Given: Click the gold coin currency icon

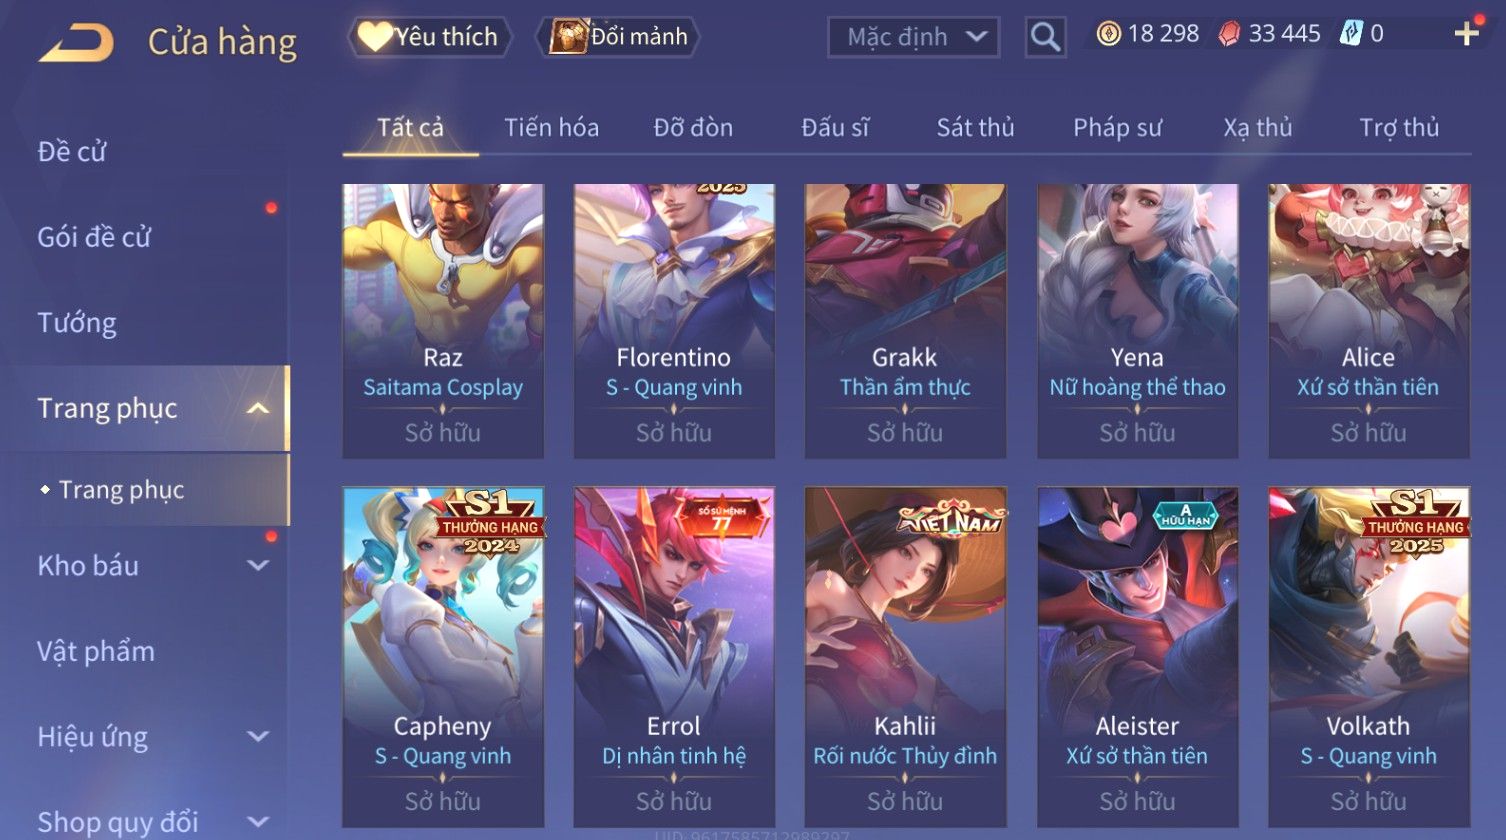Looking at the screenshot, I should pos(1108,34).
